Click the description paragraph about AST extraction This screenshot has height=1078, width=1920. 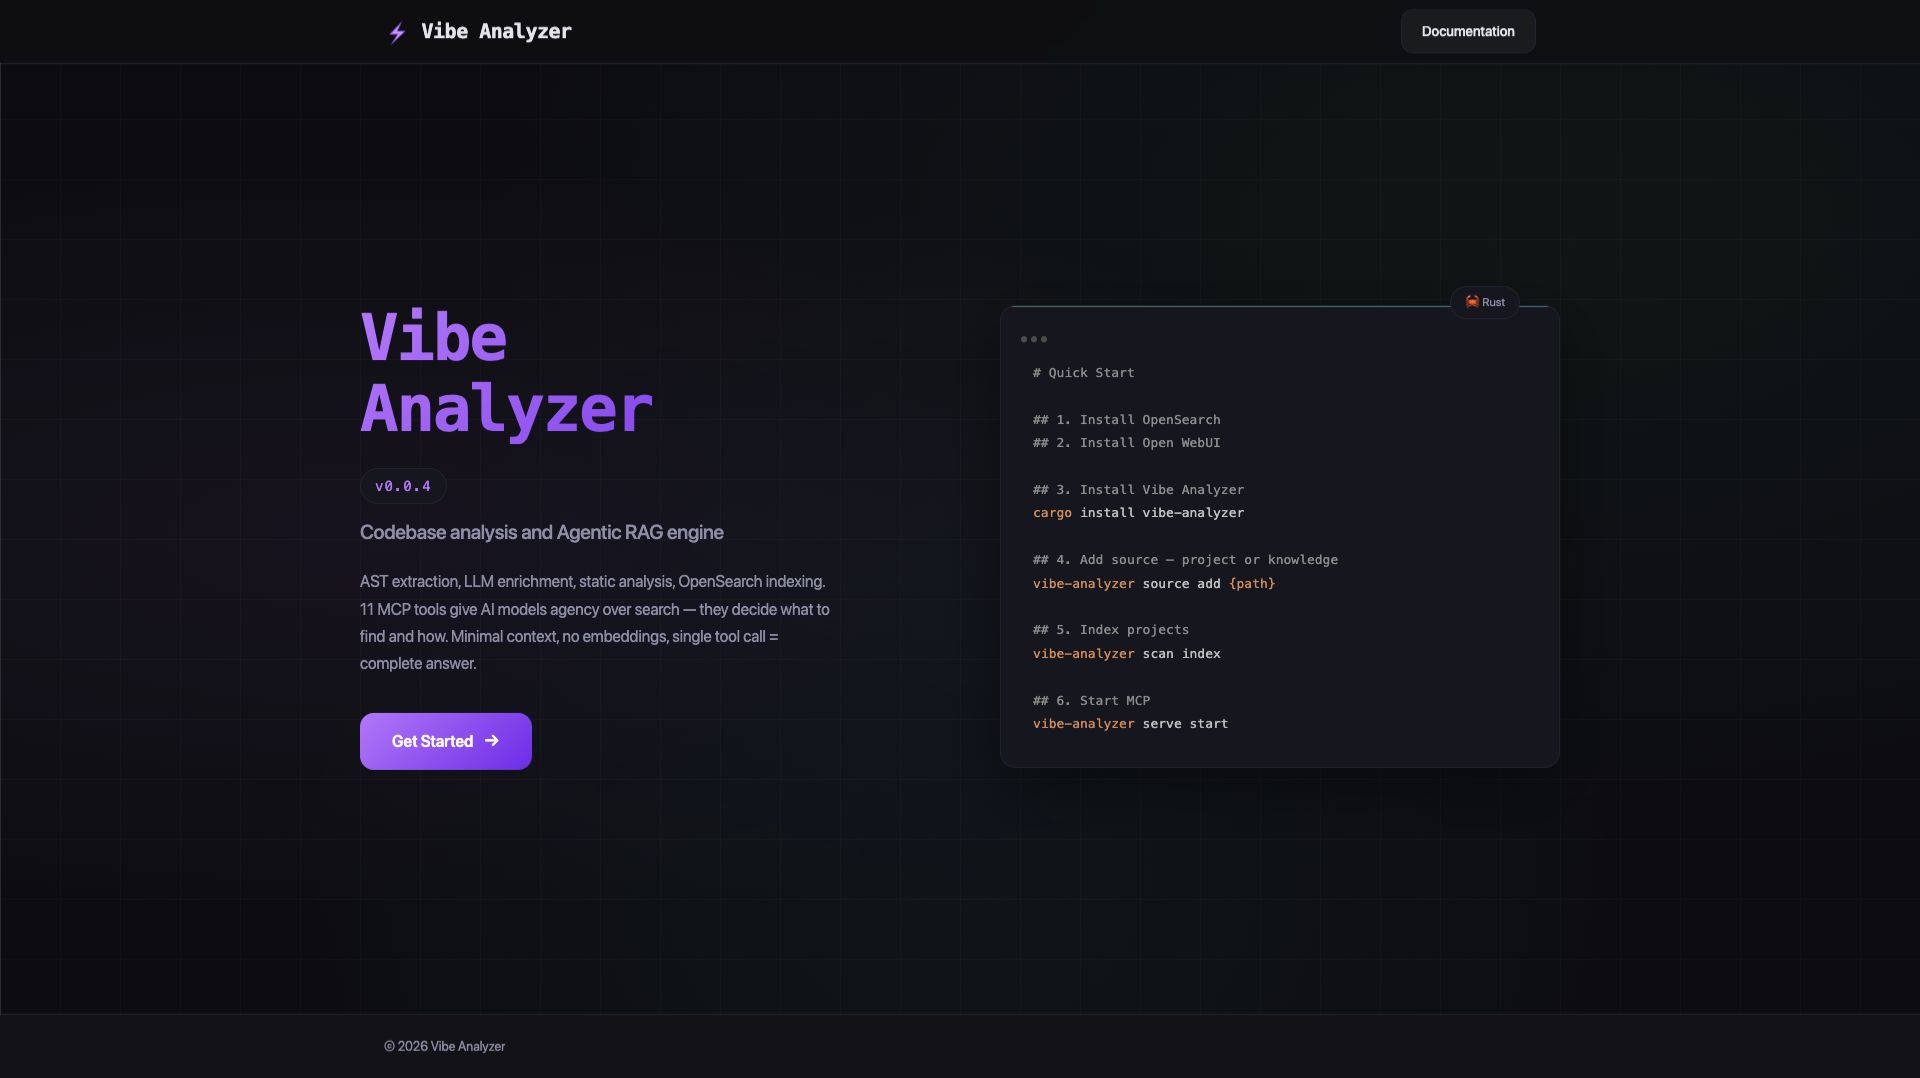coord(595,622)
